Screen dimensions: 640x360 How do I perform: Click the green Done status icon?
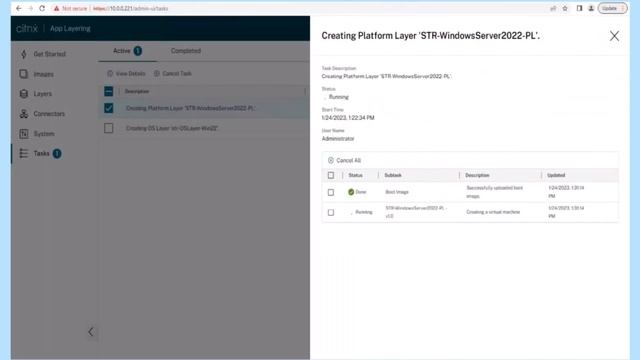[x=351, y=192]
